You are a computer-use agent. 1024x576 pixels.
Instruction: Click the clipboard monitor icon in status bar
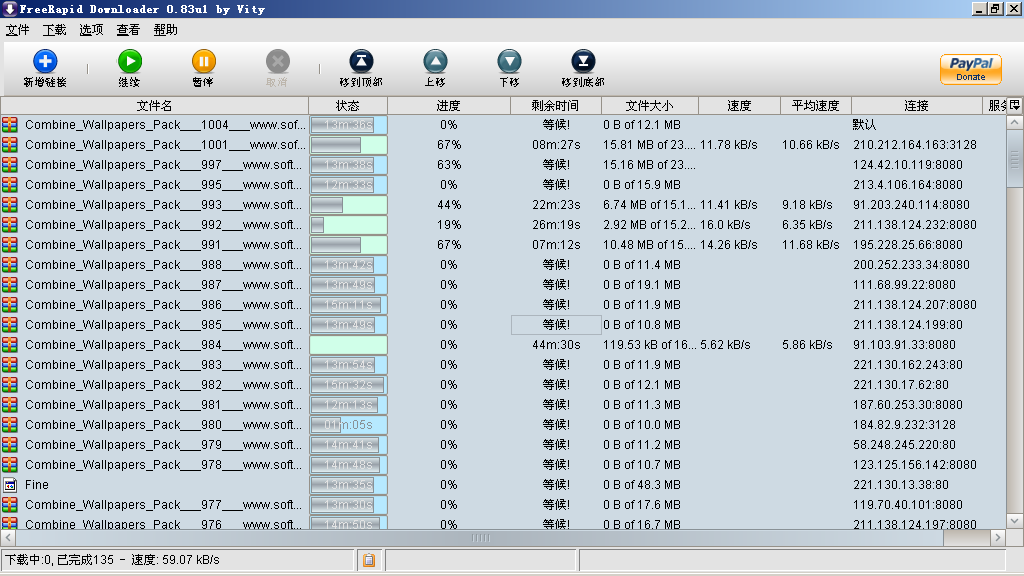(x=369, y=560)
